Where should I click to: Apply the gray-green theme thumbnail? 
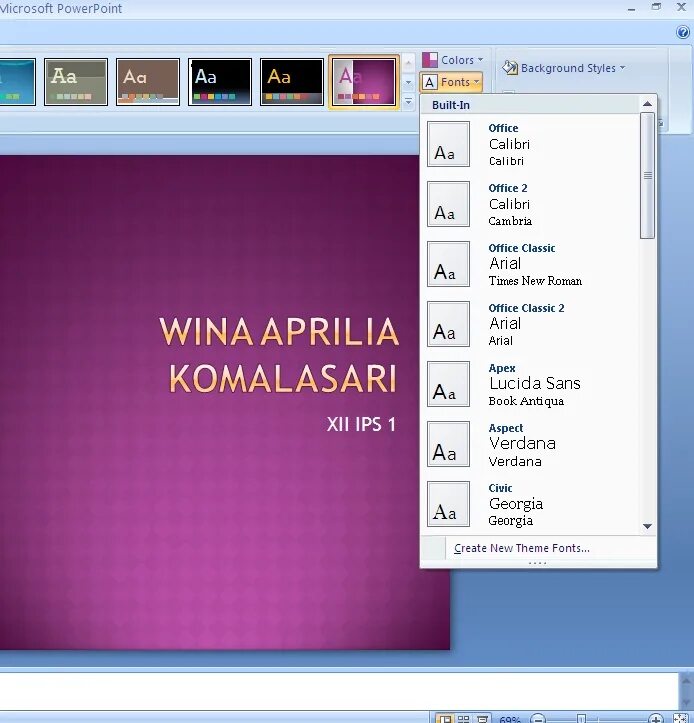[x=76, y=82]
